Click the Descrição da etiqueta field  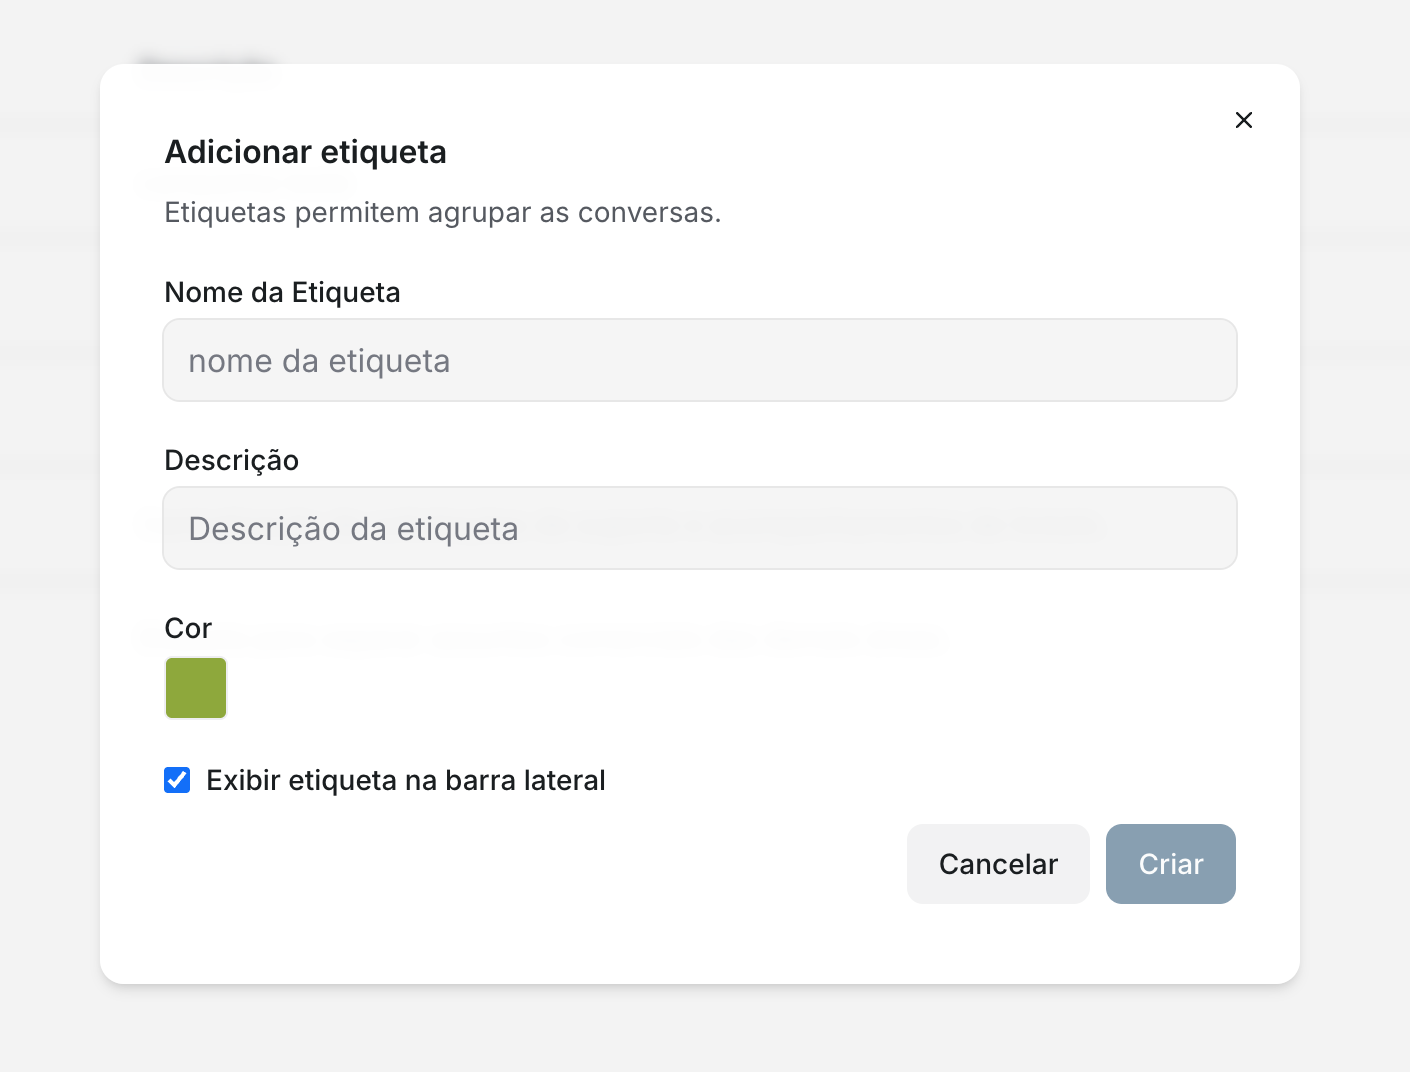click(x=699, y=528)
